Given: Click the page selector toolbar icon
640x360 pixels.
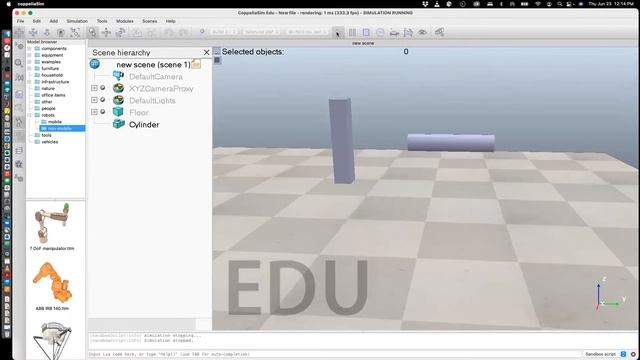Looking at the screenshot, I should [x=440, y=32].
